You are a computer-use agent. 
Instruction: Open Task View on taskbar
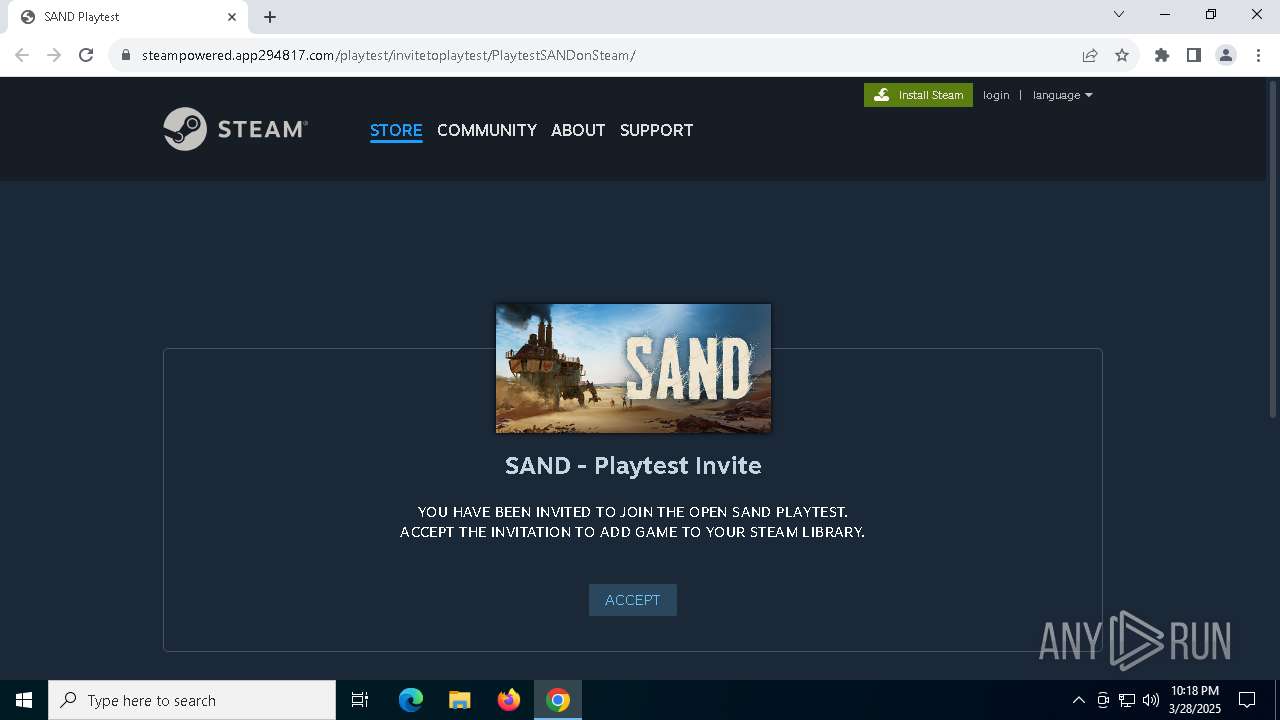360,700
